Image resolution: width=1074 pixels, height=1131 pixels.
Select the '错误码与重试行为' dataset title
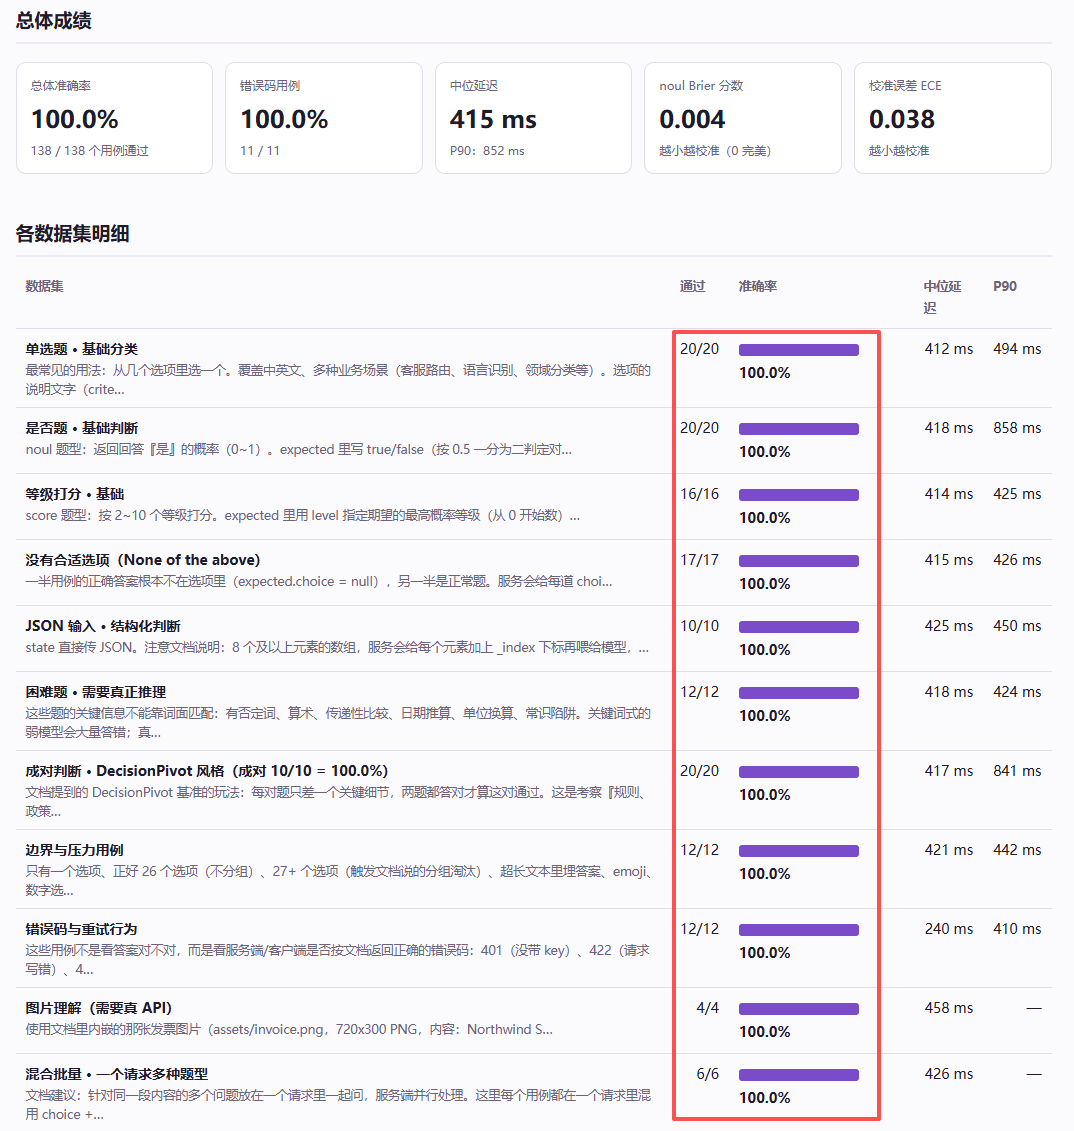(82, 929)
